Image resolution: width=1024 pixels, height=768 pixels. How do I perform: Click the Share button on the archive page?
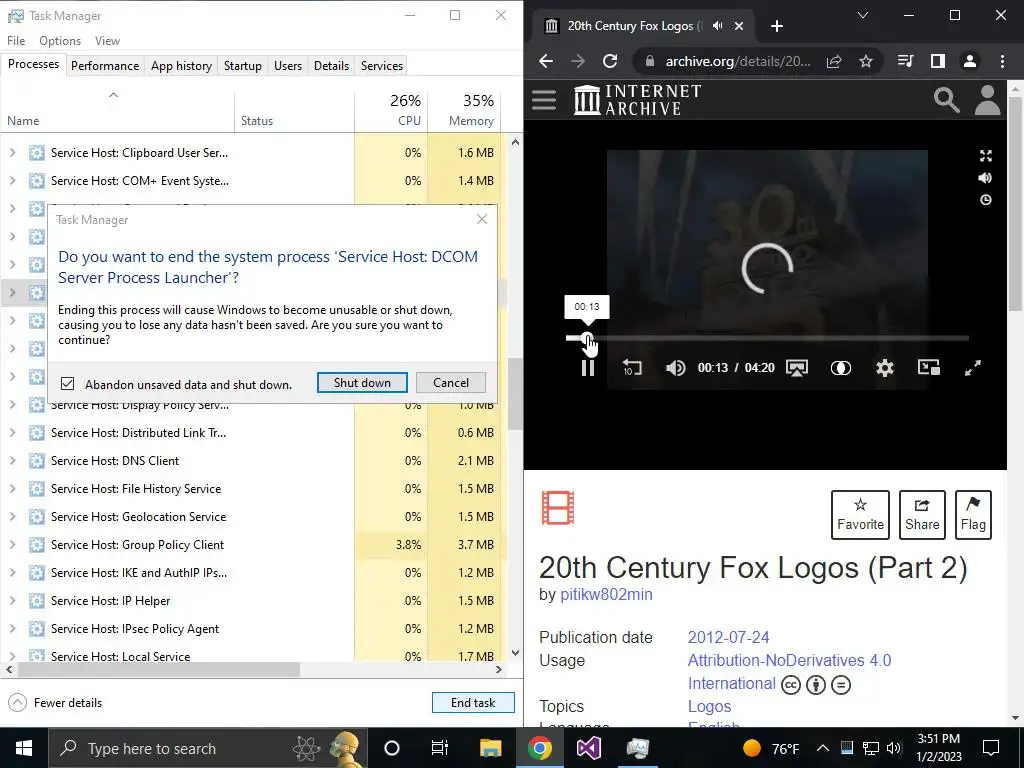click(x=922, y=515)
